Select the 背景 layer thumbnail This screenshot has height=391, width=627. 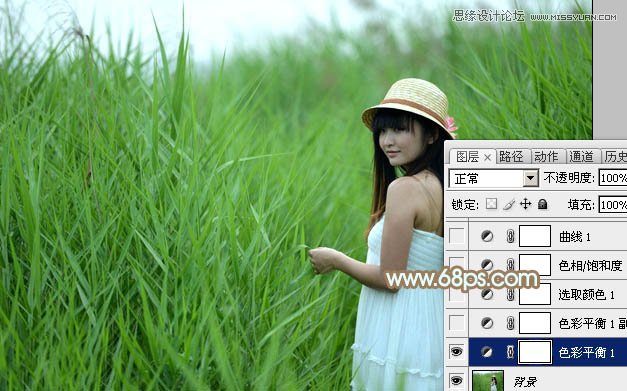[x=488, y=381]
